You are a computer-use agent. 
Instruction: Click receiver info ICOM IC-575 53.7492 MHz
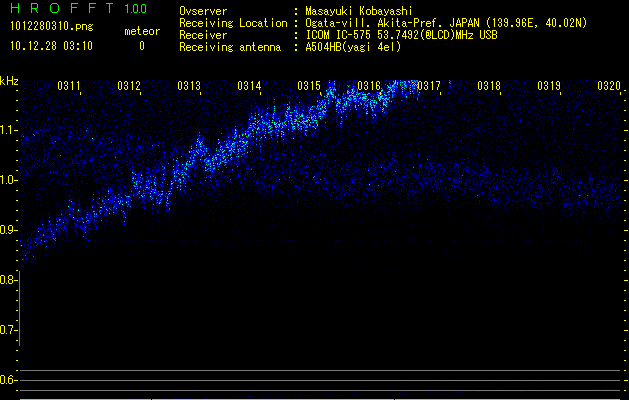pos(401,35)
